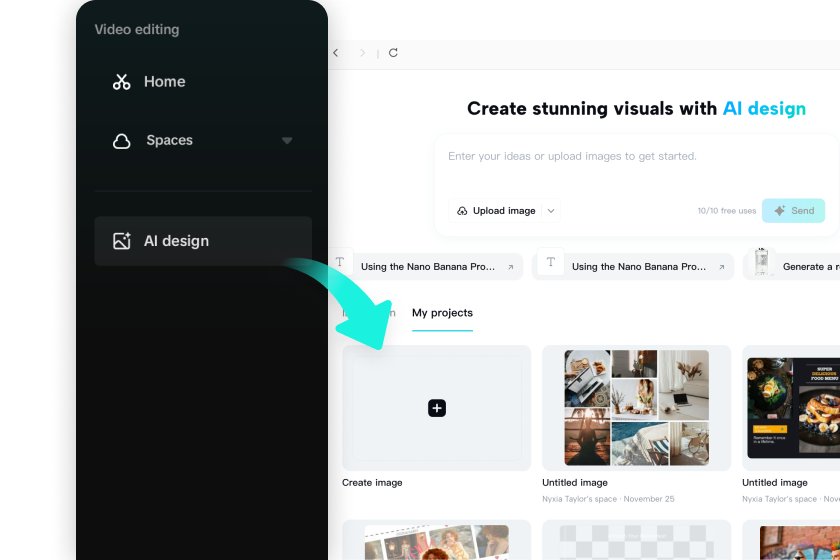The image size is (840, 560).
Task: Open the first Nano Banana Pro suggestion
Action: pyautogui.click(x=428, y=266)
